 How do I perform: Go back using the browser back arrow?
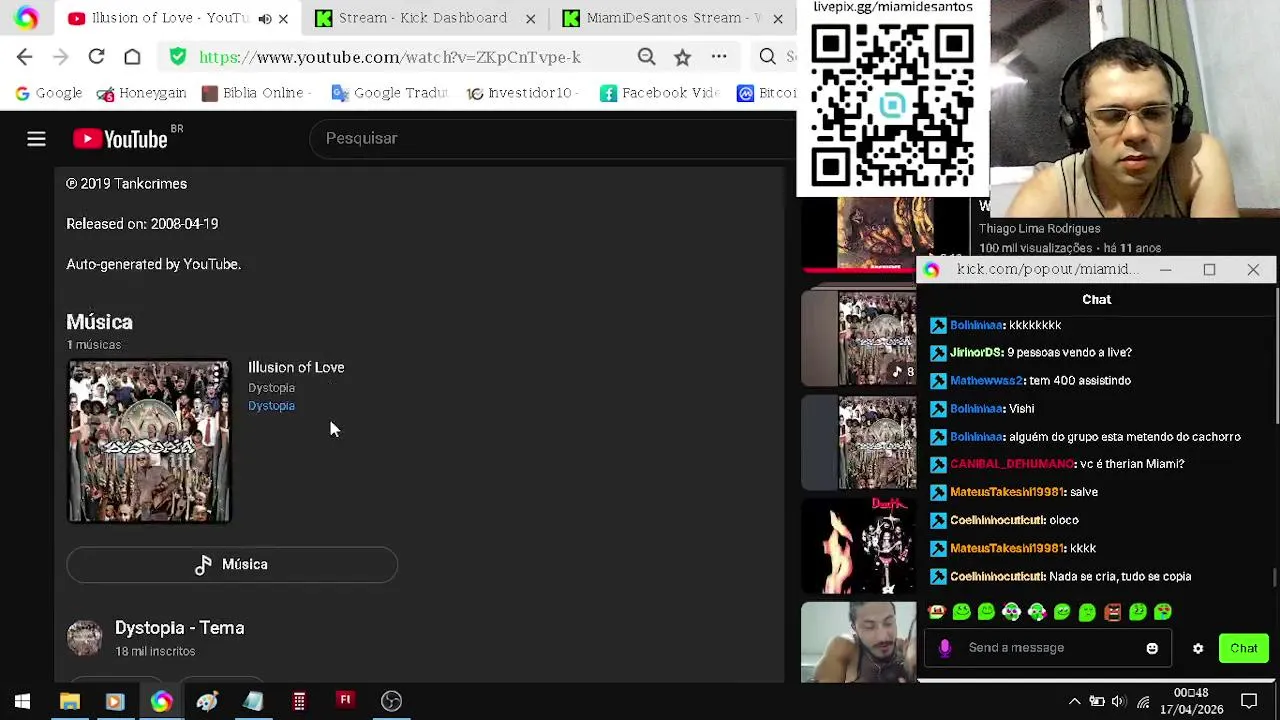pos(25,57)
